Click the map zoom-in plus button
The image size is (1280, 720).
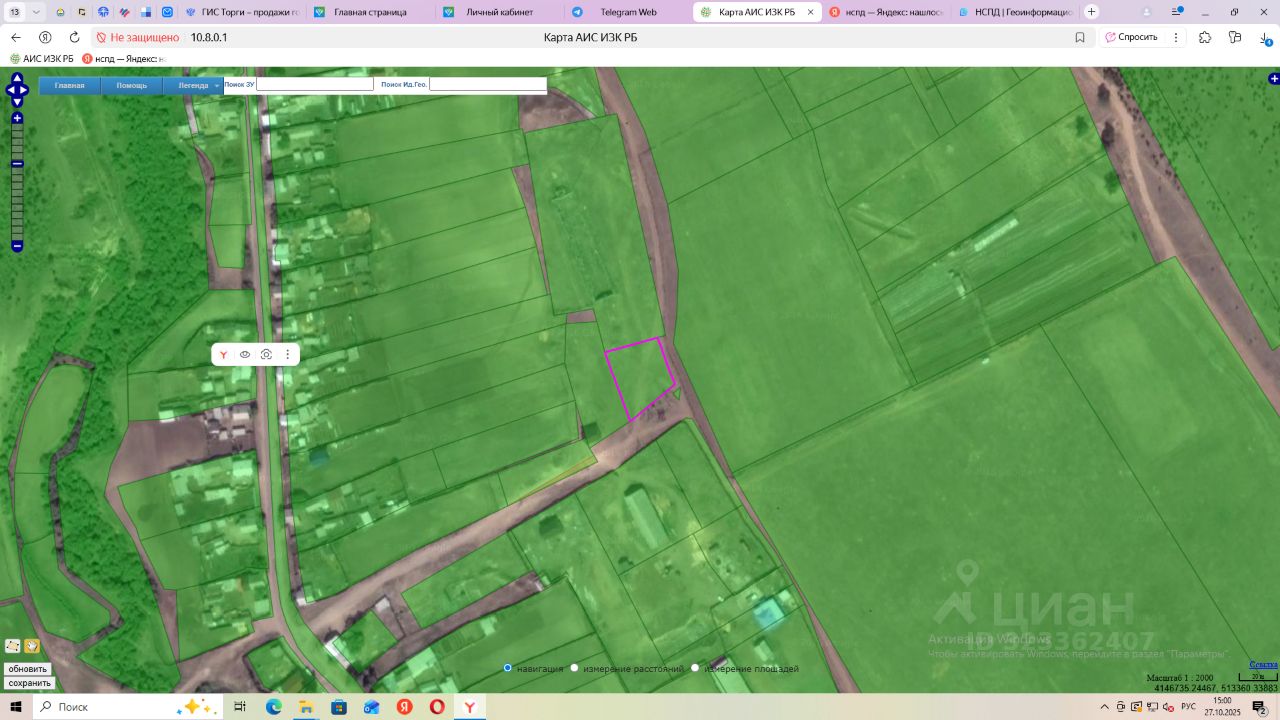(x=17, y=118)
